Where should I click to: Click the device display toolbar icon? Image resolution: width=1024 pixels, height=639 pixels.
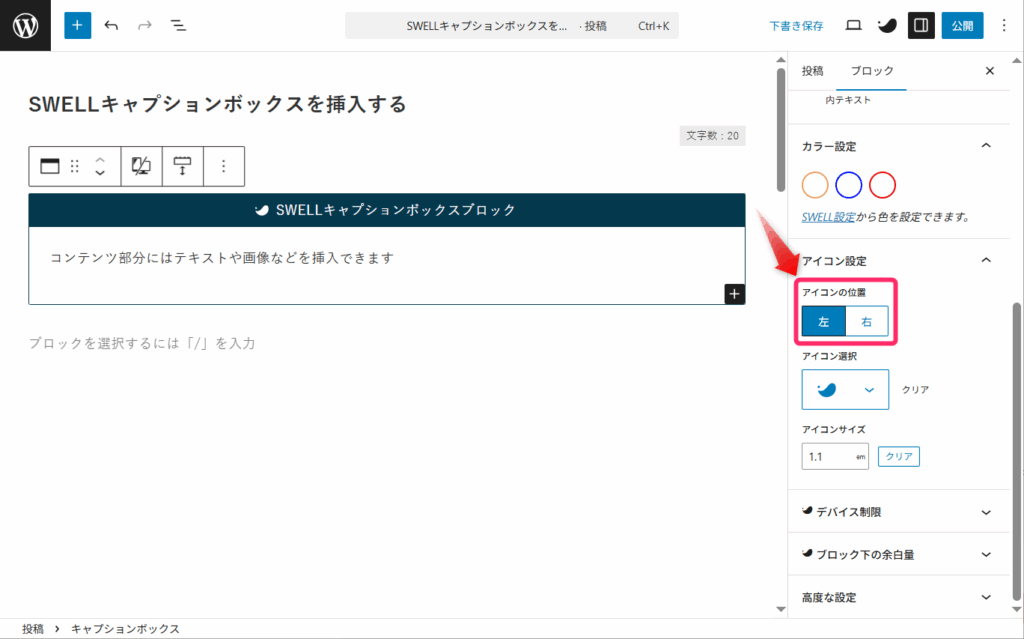pyautogui.click(x=141, y=166)
